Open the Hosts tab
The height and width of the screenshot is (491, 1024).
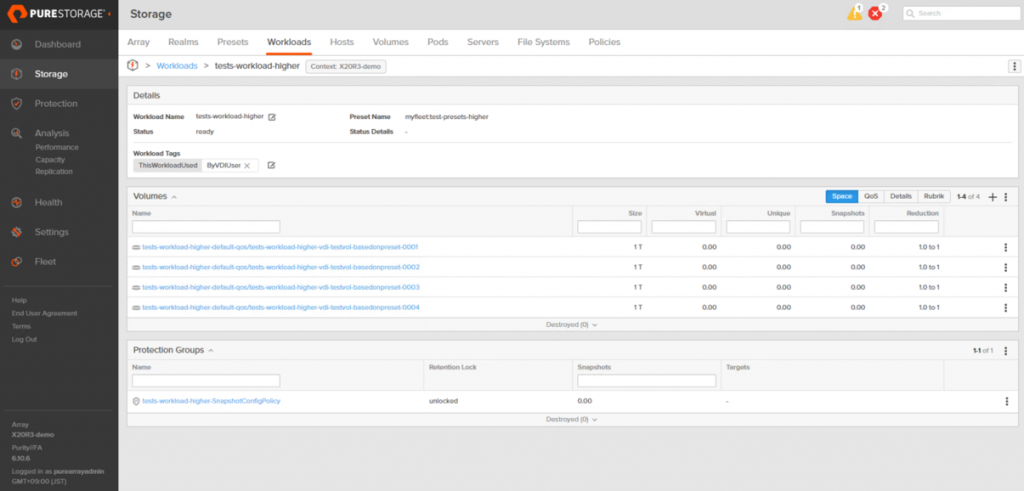342,42
